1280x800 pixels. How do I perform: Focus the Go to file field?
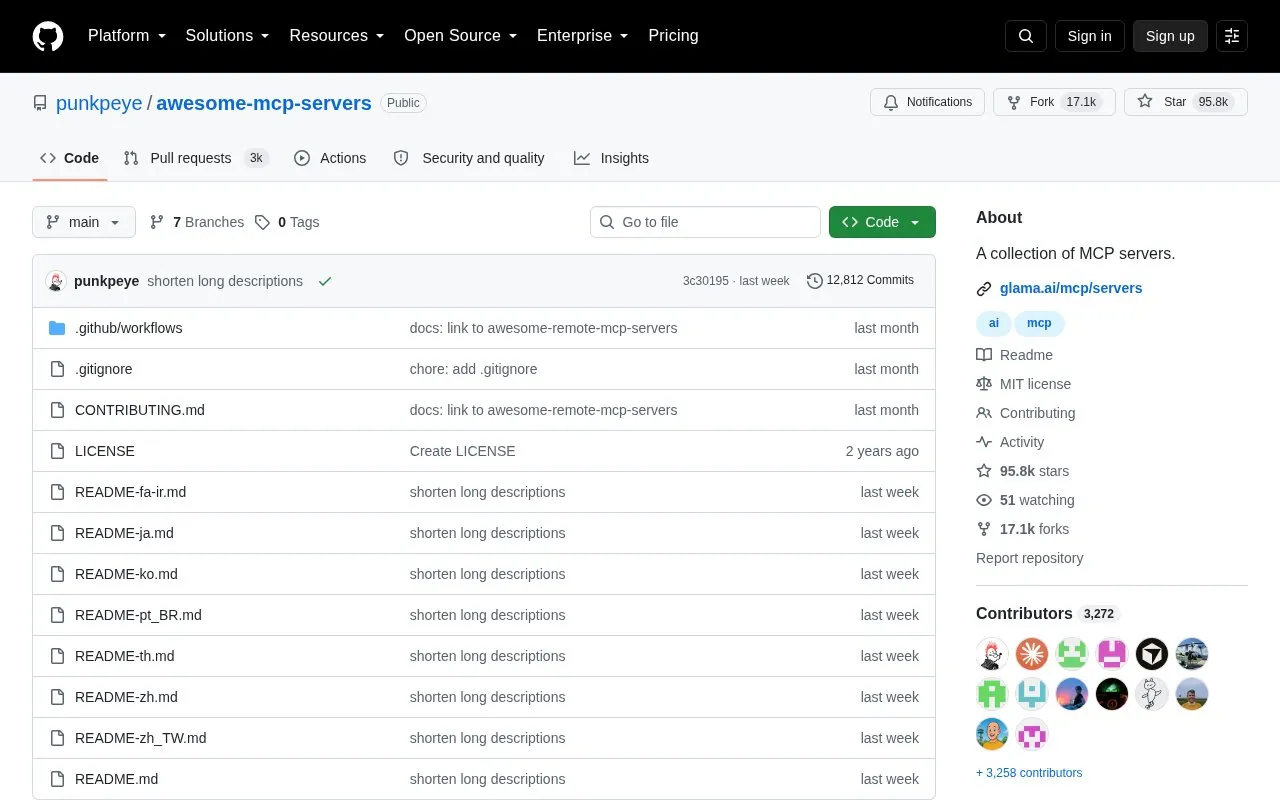705,222
